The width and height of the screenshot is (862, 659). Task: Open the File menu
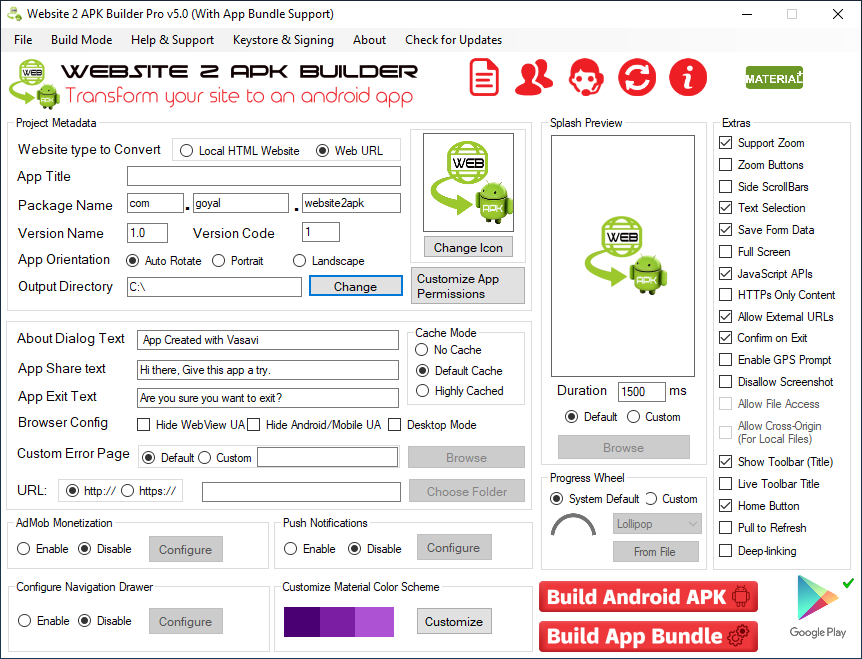[x=23, y=40]
